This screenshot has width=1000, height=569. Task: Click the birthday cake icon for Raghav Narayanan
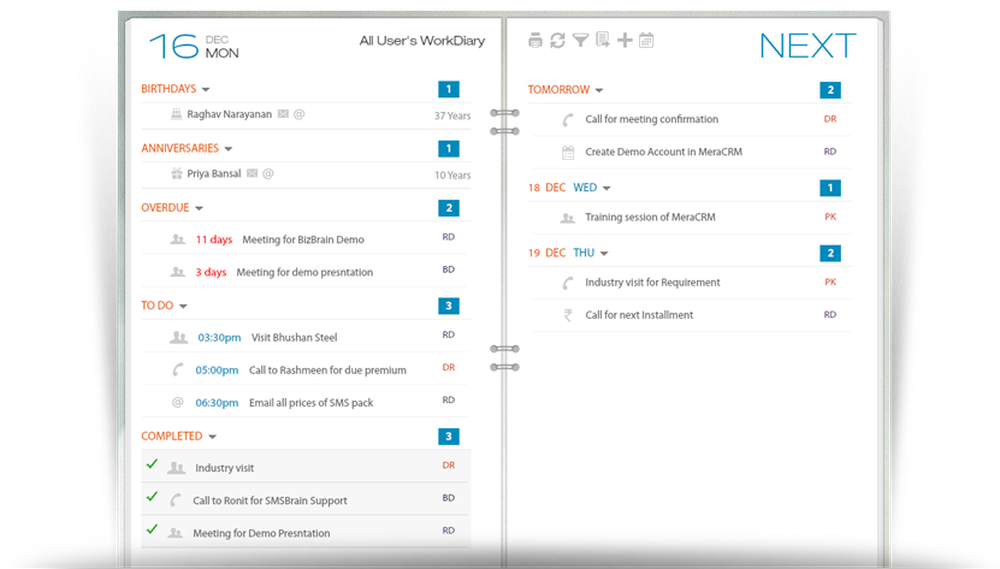coord(177,114)
